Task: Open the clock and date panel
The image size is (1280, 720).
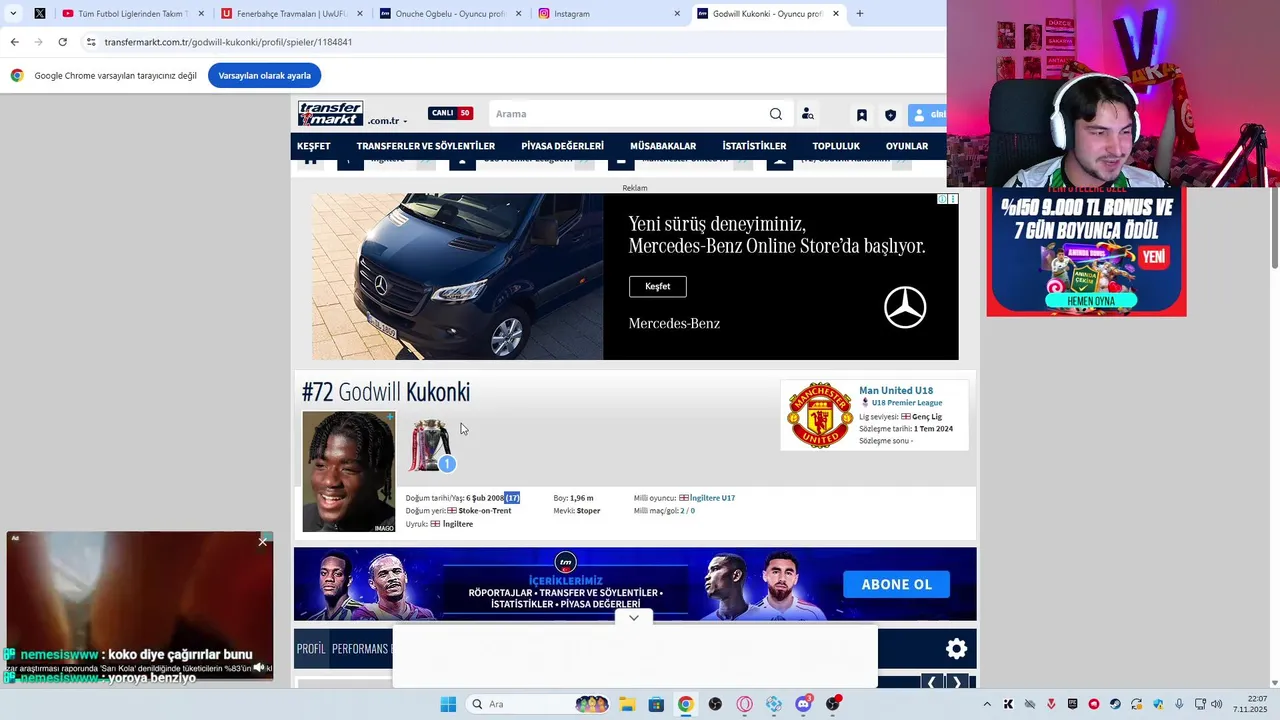Action: [x=1251, y=704]
